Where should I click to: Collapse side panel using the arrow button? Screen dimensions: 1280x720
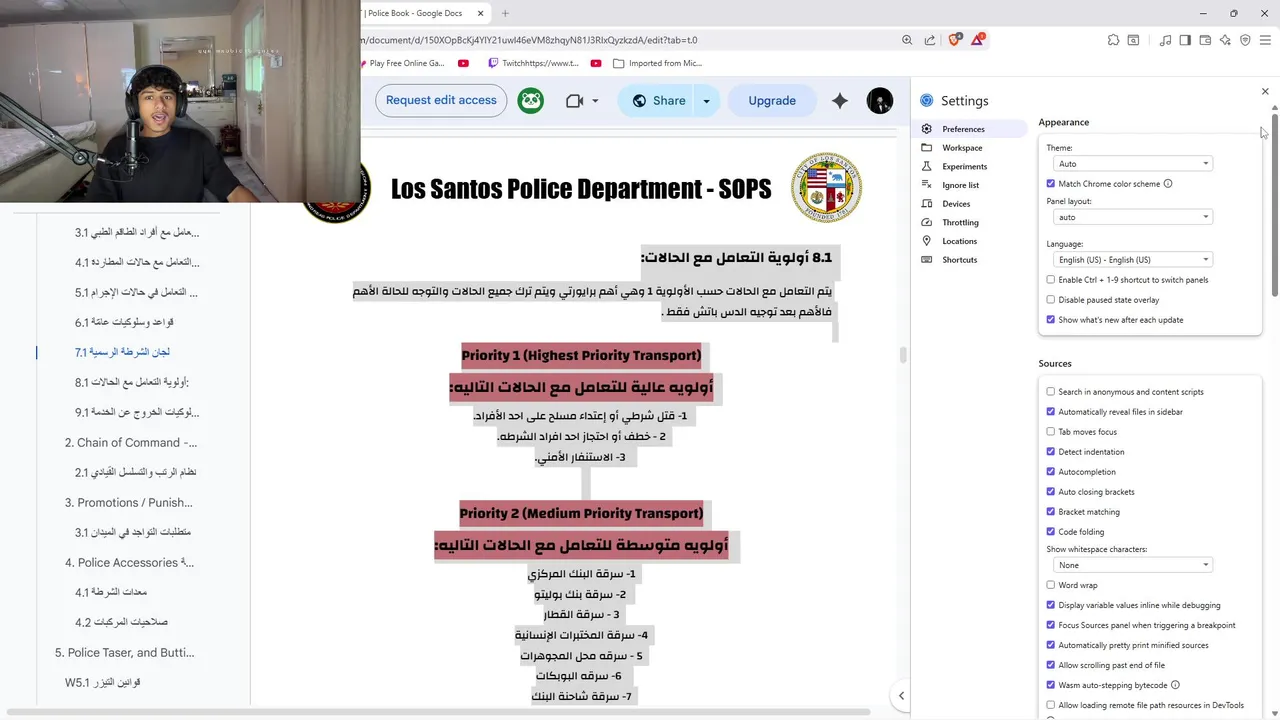click(x=901, y=695)
